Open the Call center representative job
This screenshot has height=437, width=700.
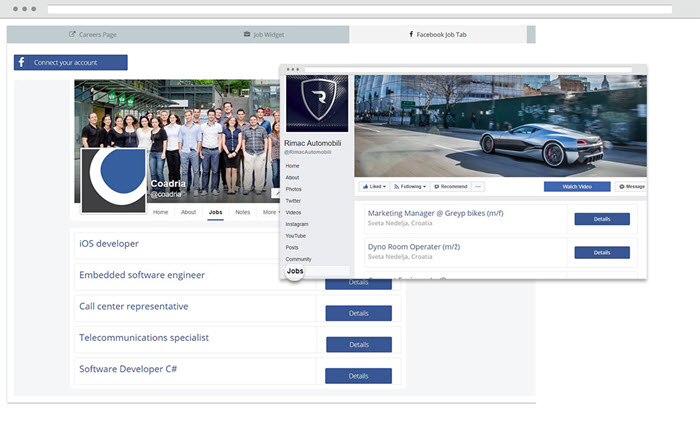point(133,306)
